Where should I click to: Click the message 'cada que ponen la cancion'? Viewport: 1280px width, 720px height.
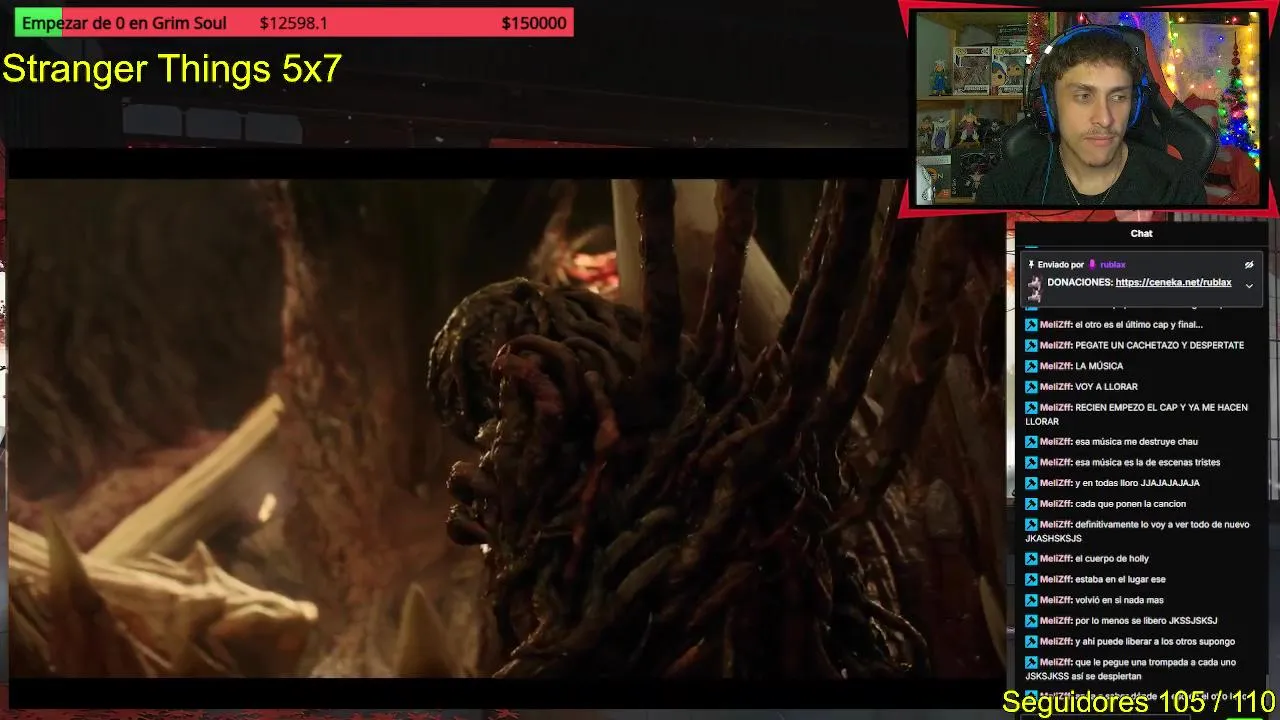tap(1130, 504)
